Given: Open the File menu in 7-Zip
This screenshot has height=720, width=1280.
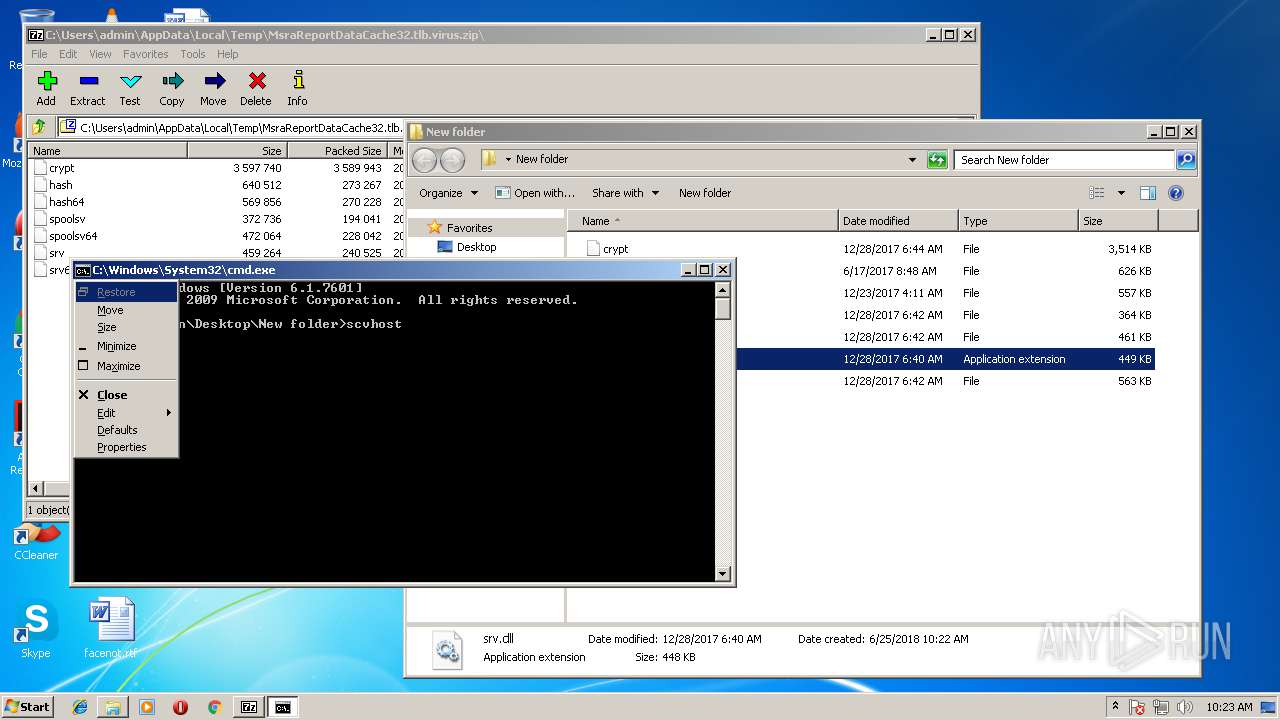Looking at the screenshot, I should (x=39, y=54).
